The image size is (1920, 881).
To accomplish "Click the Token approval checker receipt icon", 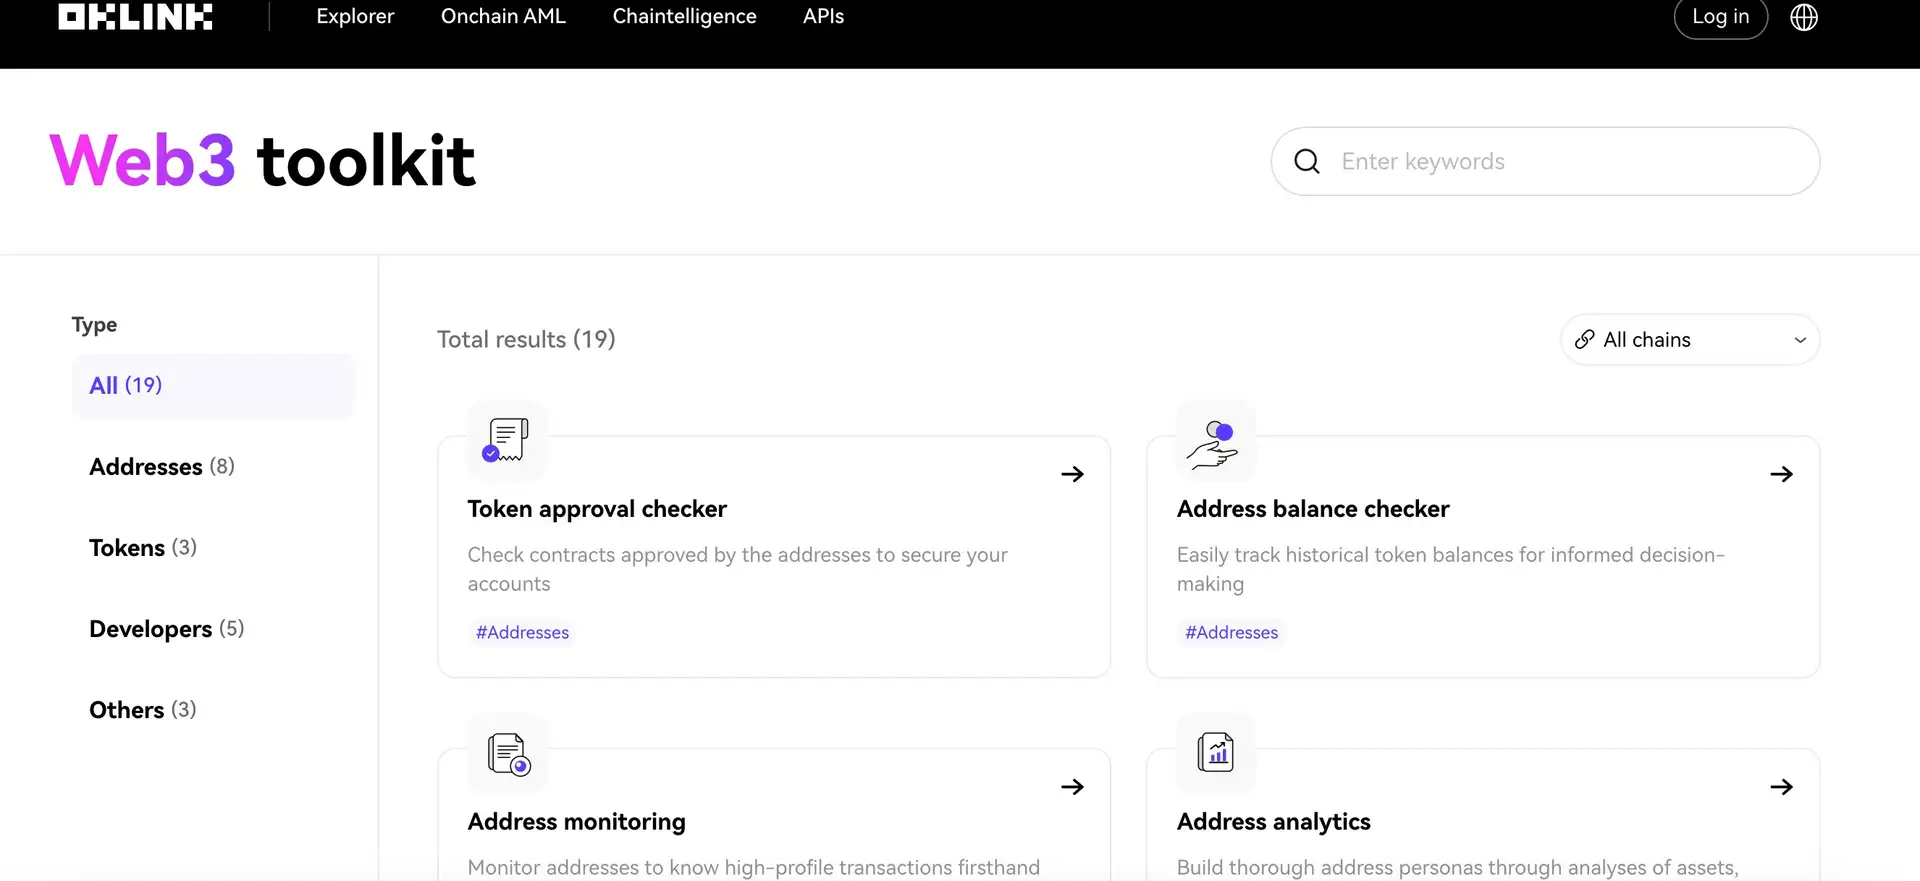I will [x=506, y=440].
